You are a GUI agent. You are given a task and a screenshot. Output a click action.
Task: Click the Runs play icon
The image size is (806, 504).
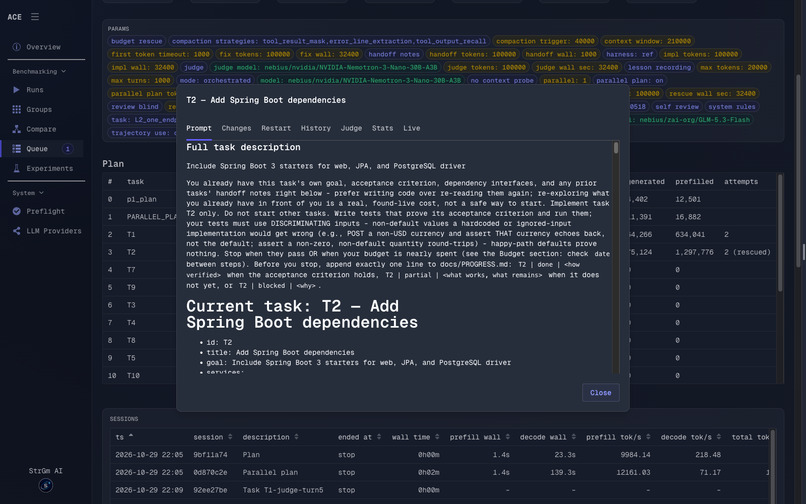point(16,89)
